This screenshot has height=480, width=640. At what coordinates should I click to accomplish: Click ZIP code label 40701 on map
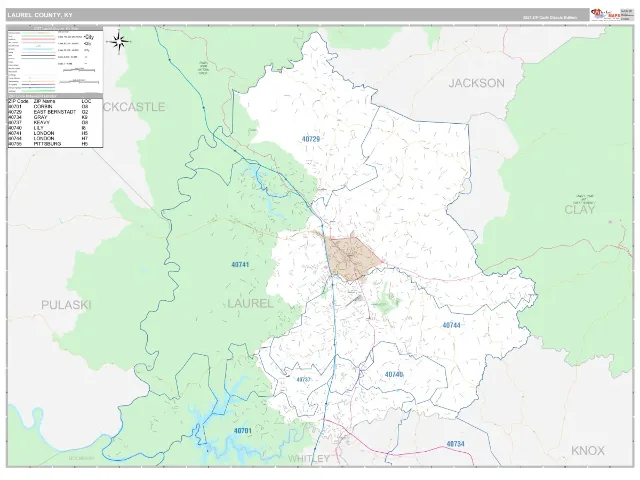(243, 431)
